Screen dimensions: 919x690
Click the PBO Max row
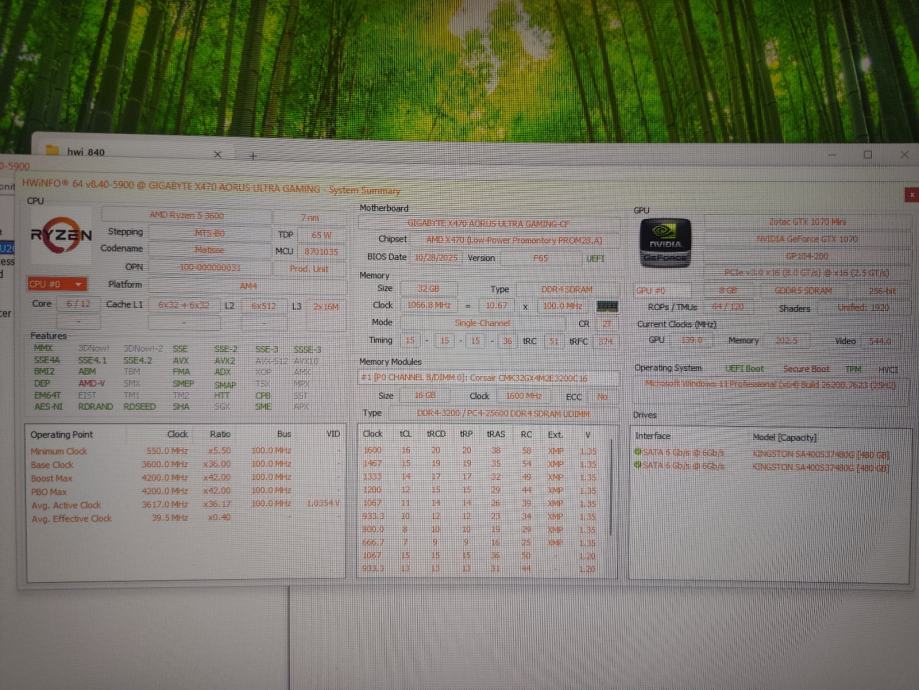tap(185, 491)
